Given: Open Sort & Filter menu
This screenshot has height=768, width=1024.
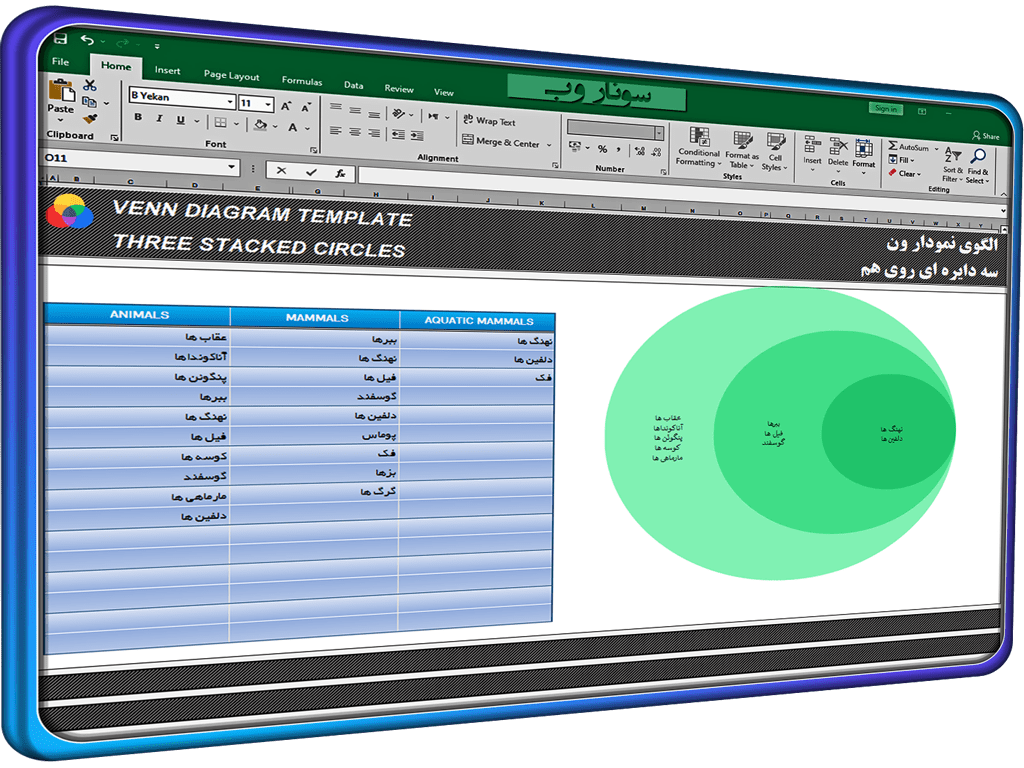Looking at the screenshot, I should 953,164.
